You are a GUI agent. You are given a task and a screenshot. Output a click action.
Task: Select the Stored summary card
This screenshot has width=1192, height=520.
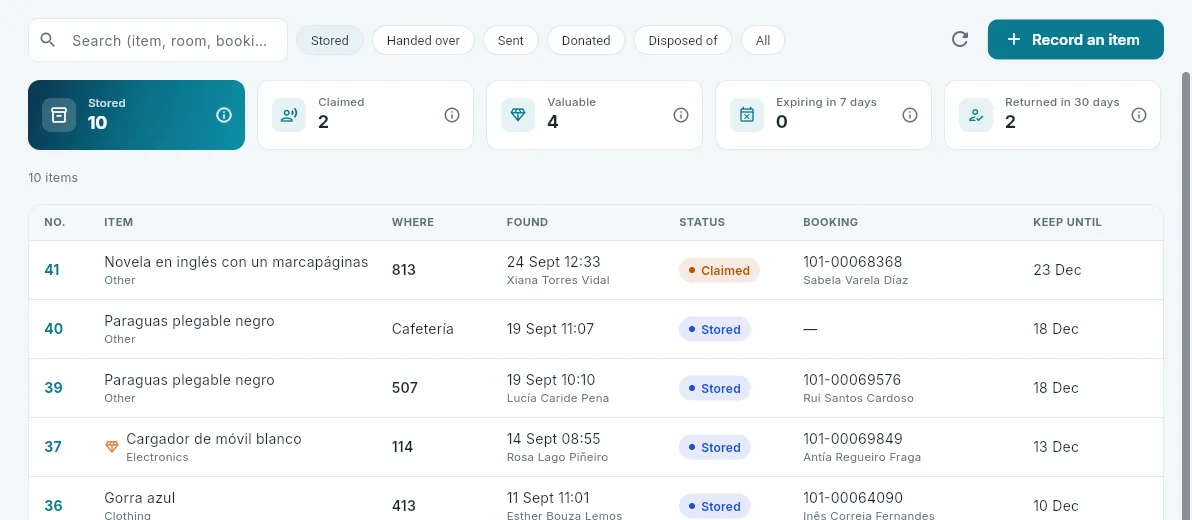(136, 115)
